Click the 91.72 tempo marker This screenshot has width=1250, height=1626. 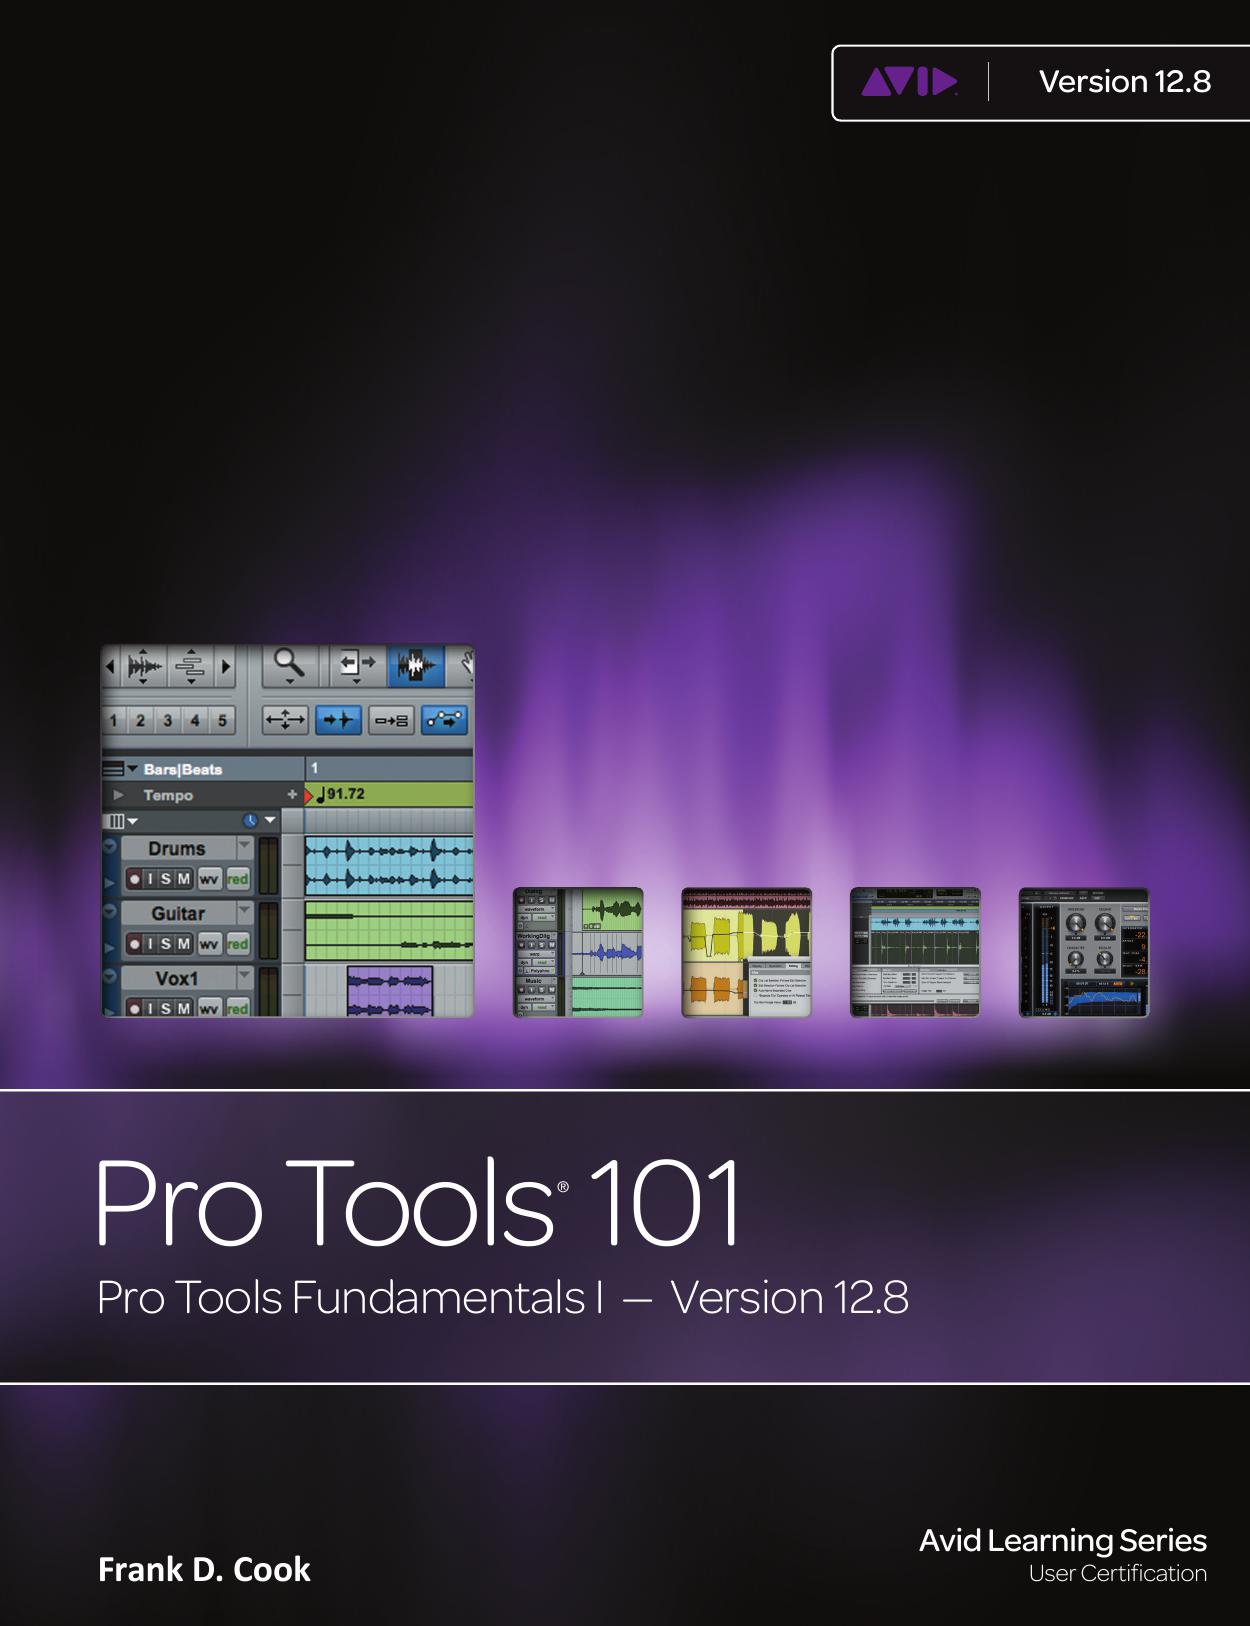pyautogui.click(x=340, y=794)
